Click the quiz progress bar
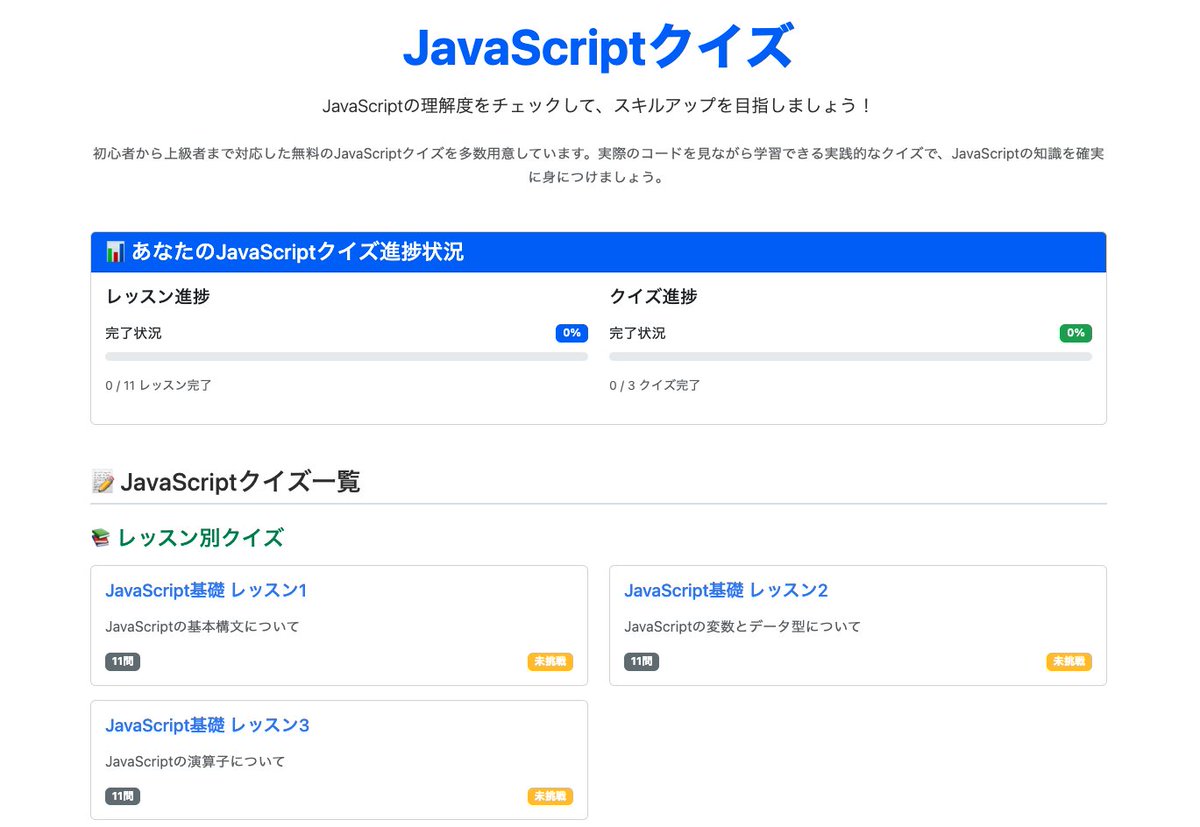 [x=850, y=356]
